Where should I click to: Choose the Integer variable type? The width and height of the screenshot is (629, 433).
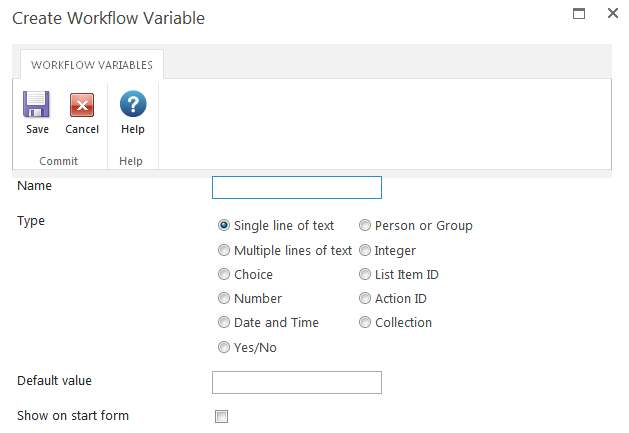click(x=366, y=251)
